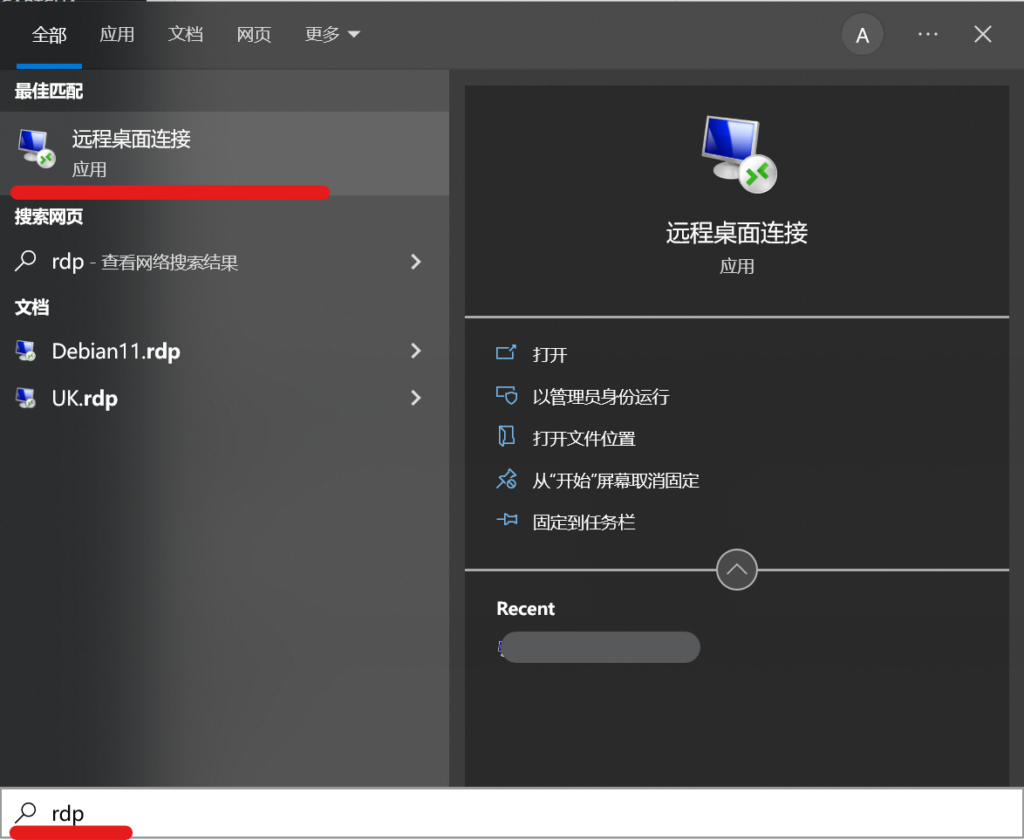
Task: Open the Debian11.rdp document
Action: point(224,351)
